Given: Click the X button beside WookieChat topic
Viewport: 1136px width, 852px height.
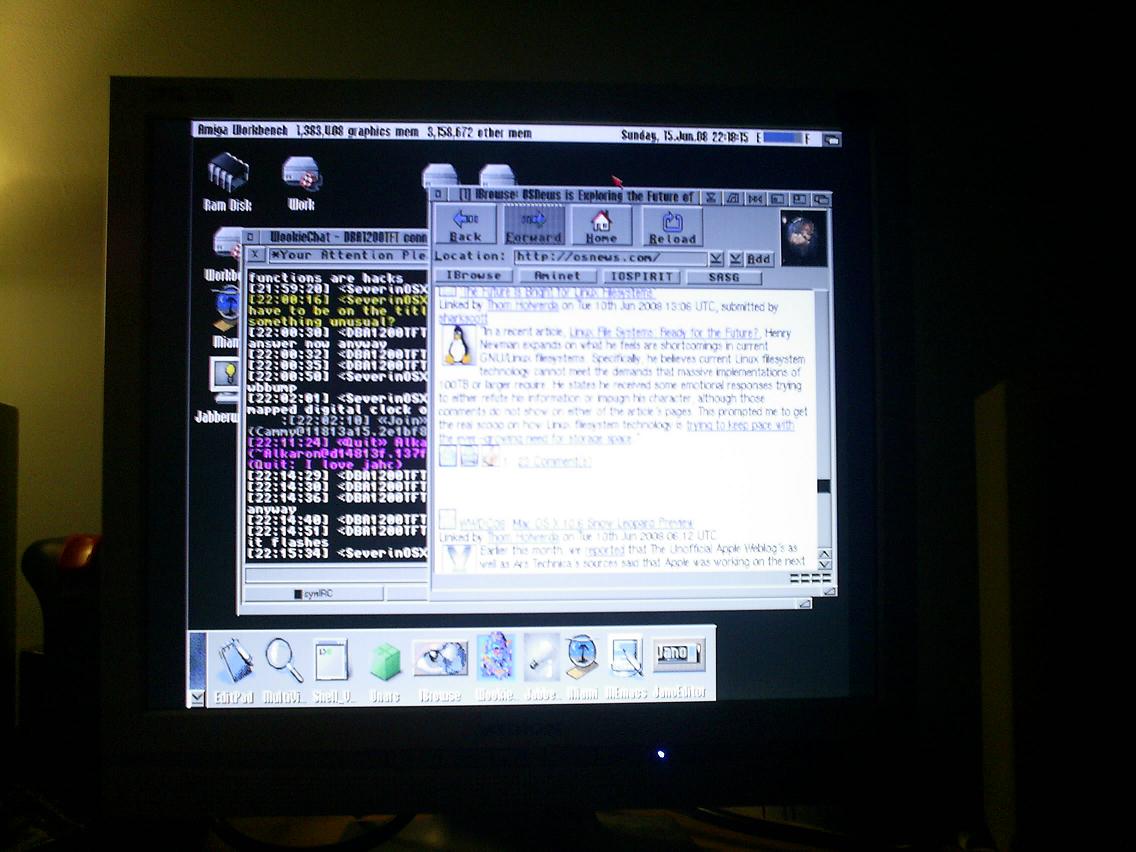Looking at the screenshot, I should [x=255, y=255].
